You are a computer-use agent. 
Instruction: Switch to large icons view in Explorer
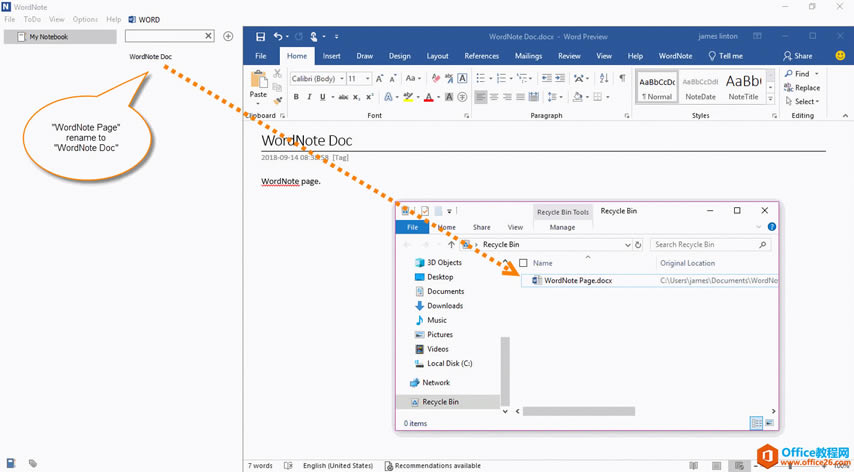point(769,423)
